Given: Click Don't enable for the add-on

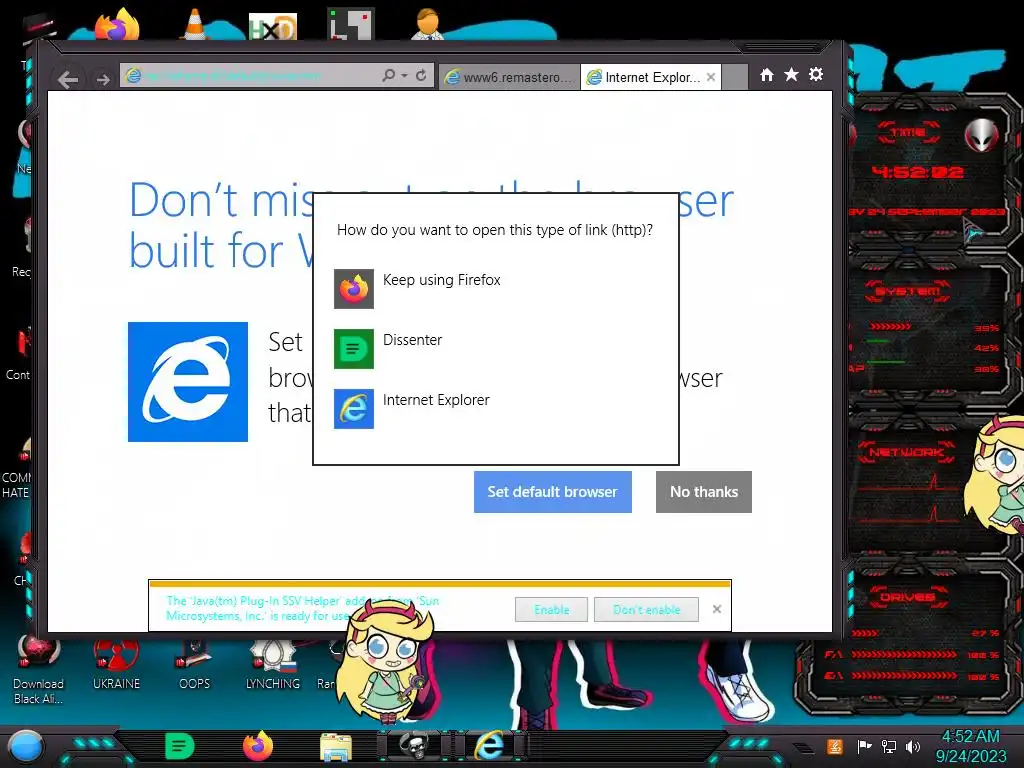Looking at the screenshot, I should click(647, 609).
